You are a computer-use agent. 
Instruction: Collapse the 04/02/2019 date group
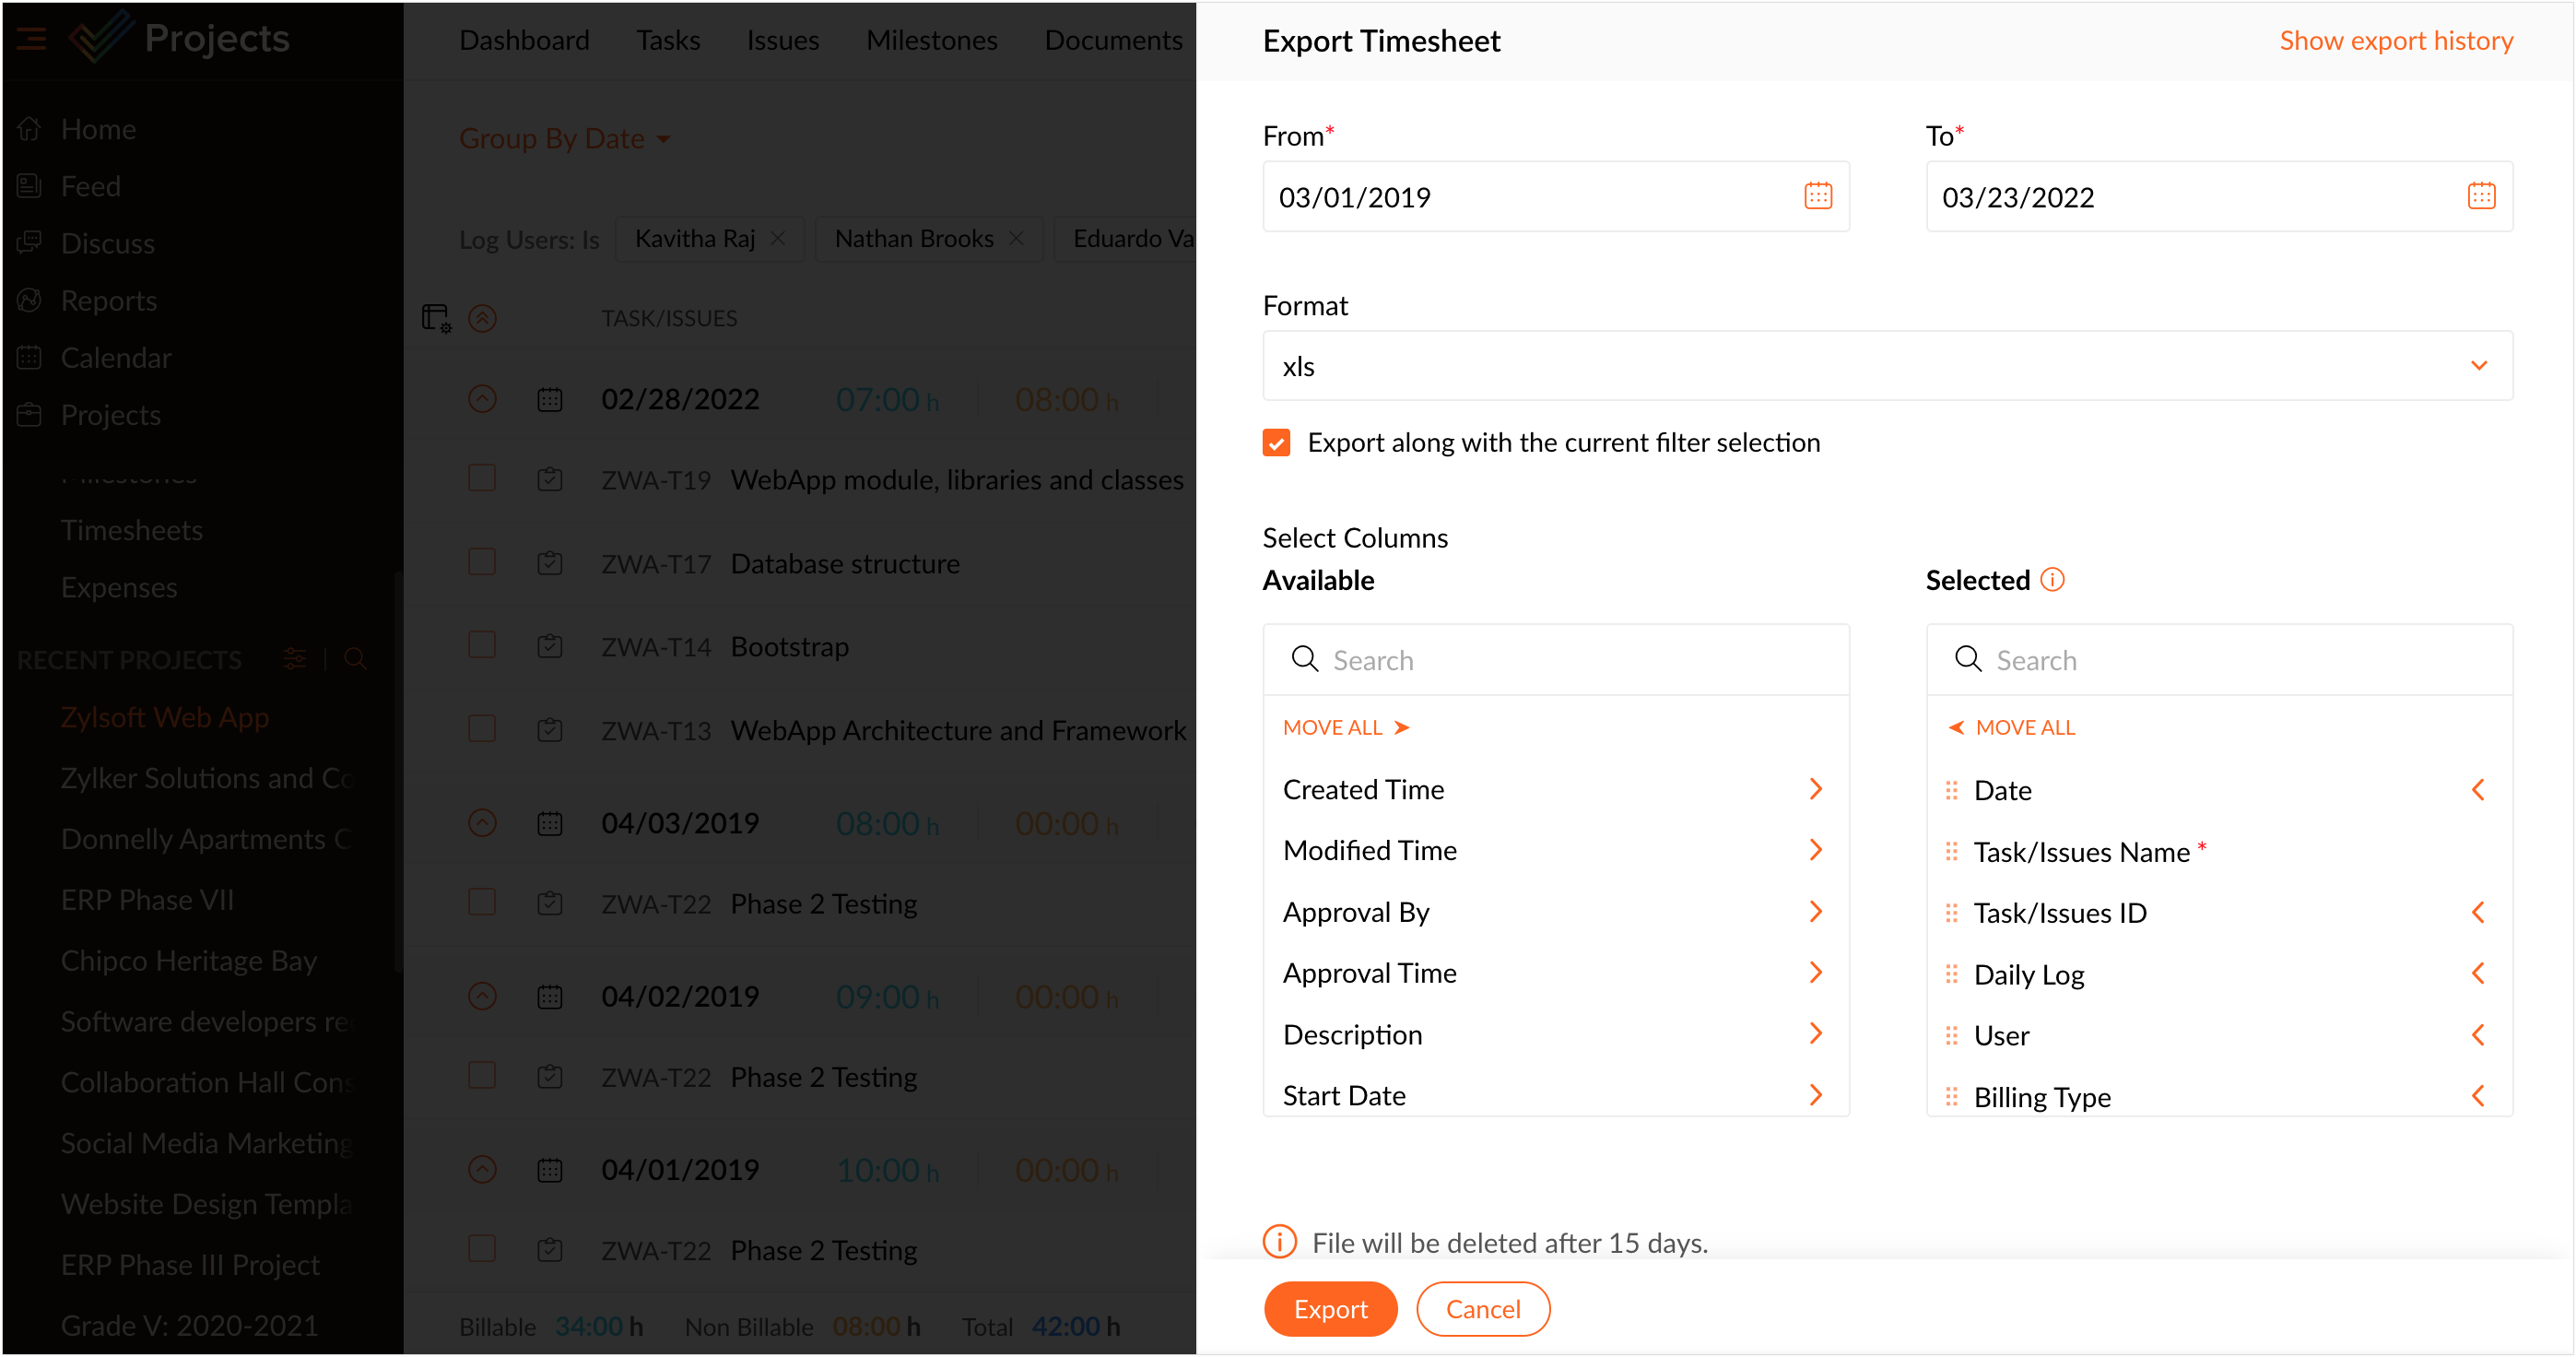point(483,996)
